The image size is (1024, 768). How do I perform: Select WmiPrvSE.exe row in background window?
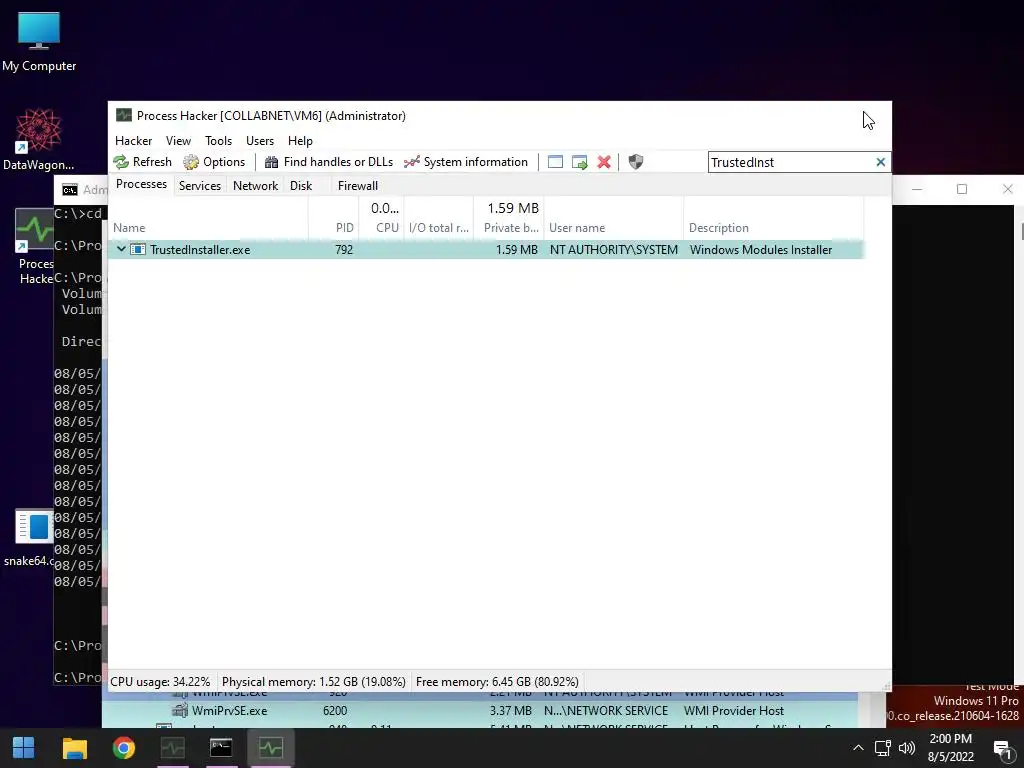[480, 711]
